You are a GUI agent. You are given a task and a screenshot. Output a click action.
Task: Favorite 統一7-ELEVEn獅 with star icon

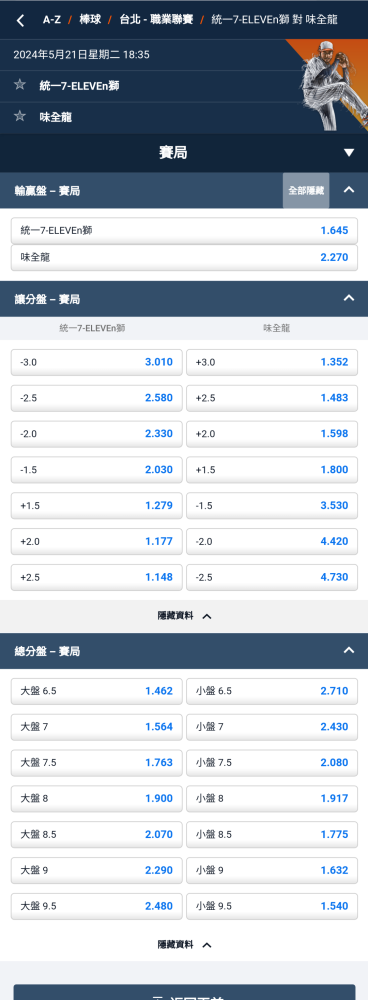tap(20, 85)
